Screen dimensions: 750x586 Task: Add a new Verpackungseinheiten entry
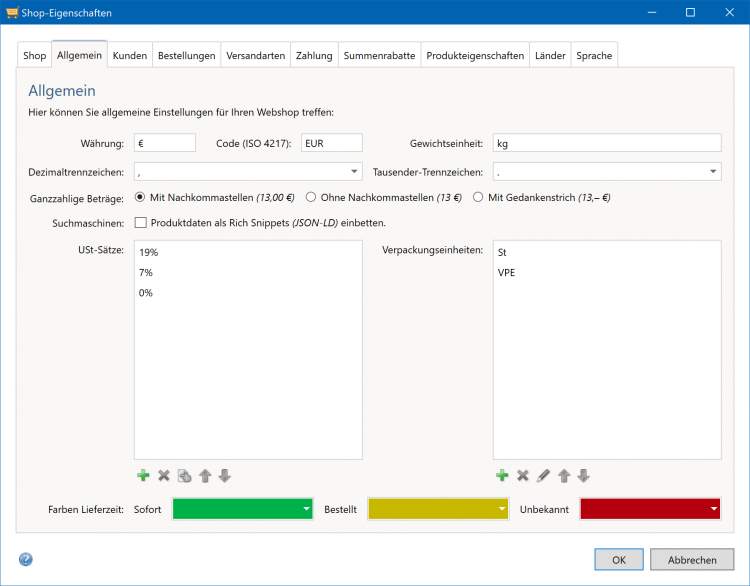(x=503, y=476)
